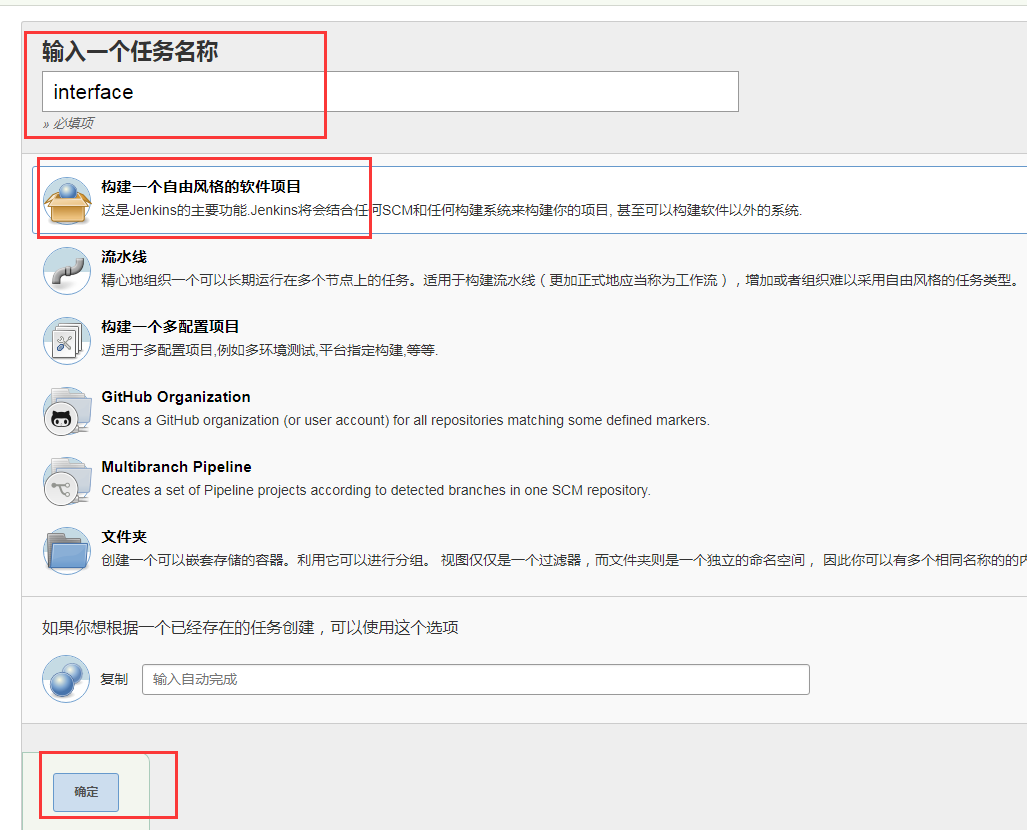
Task: Click the GitHub Organization octocat icon
Action: 67,411
